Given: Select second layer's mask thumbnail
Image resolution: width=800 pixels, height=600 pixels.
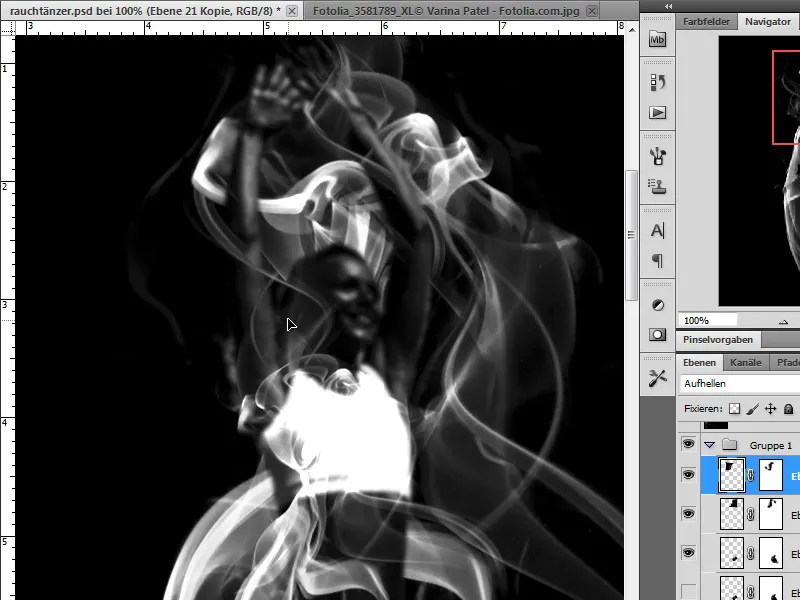Looking at the screenshot, I should coord(770,514).
